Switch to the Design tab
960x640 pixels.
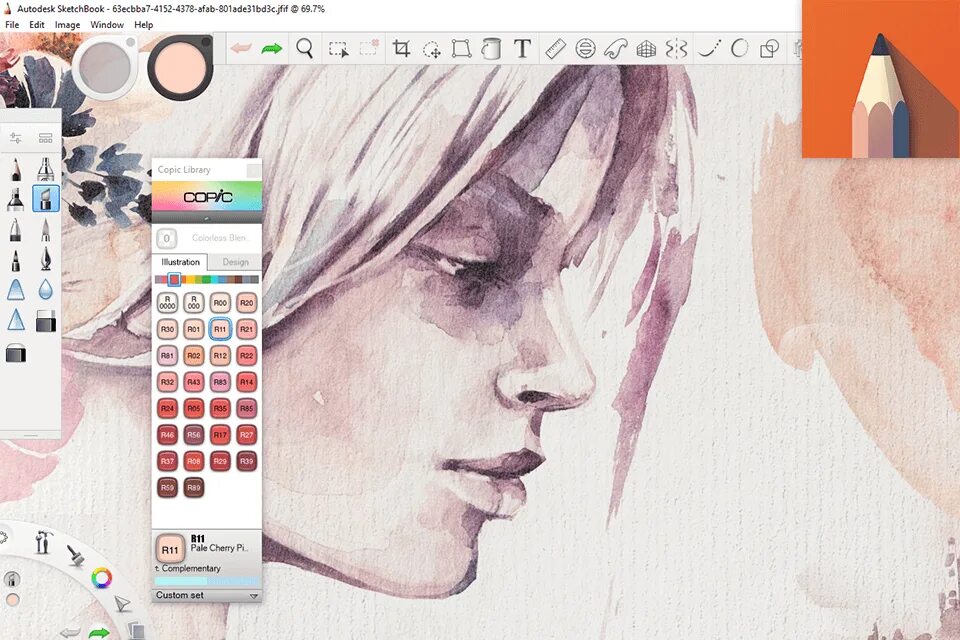click(x=235, y=262)
